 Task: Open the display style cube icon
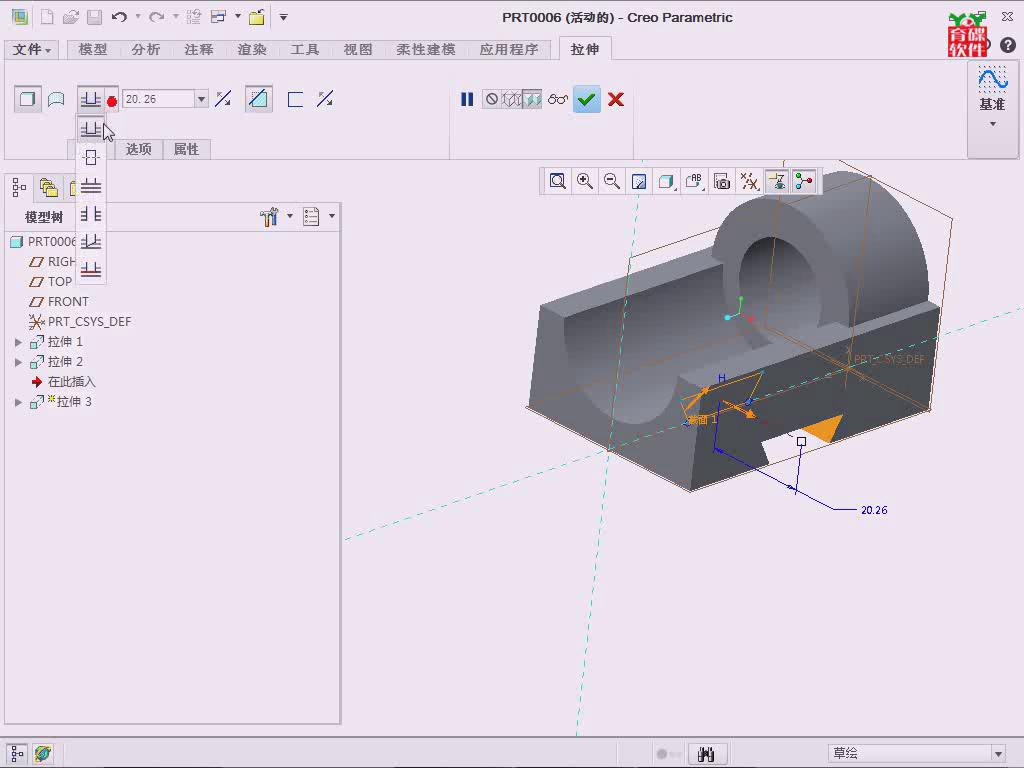[x=666, y=181]
